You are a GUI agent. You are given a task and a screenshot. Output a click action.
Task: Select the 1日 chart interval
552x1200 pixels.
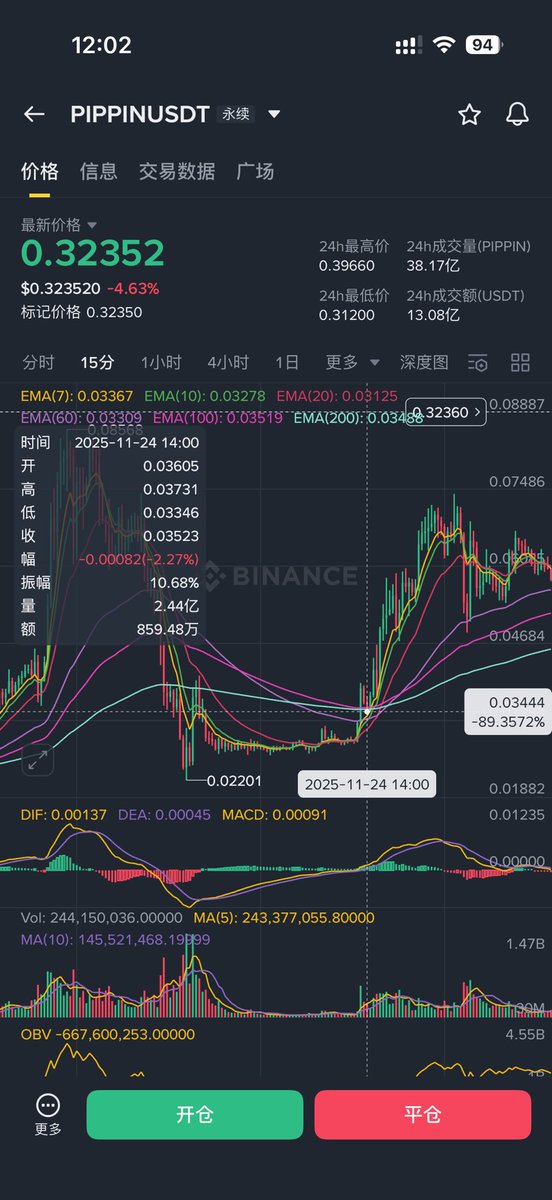point(287,362)
